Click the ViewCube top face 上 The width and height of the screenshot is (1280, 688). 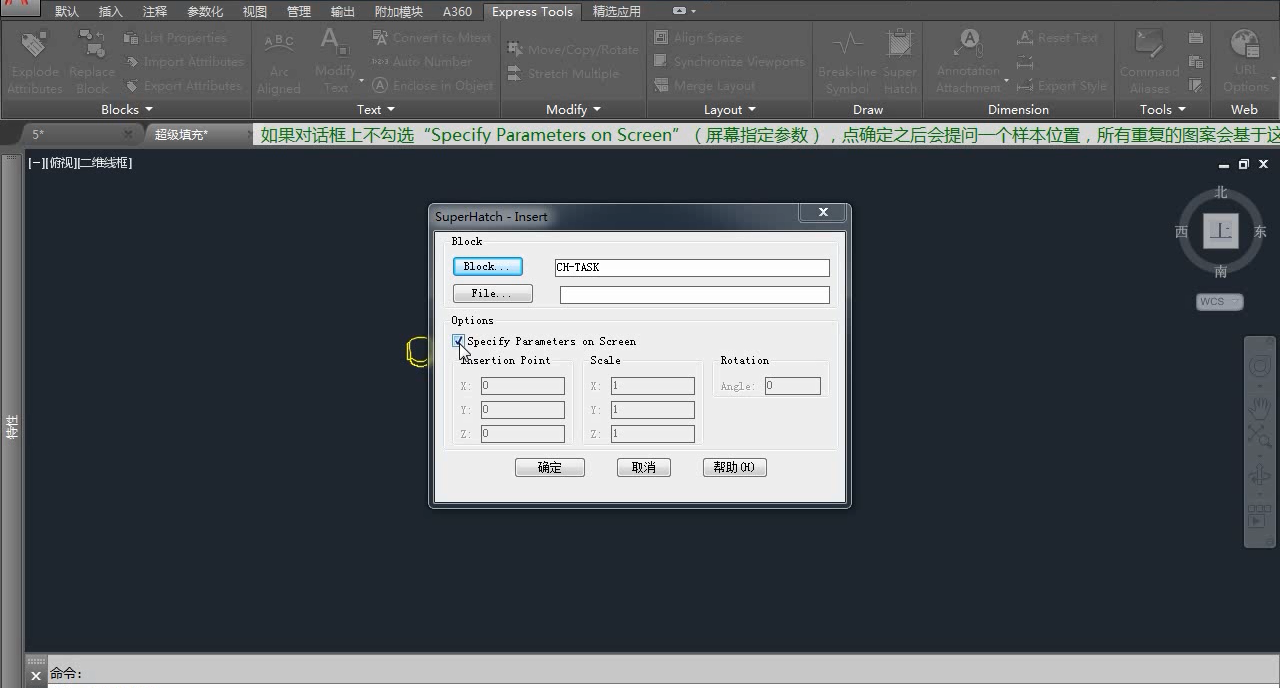coord(1221,231)
